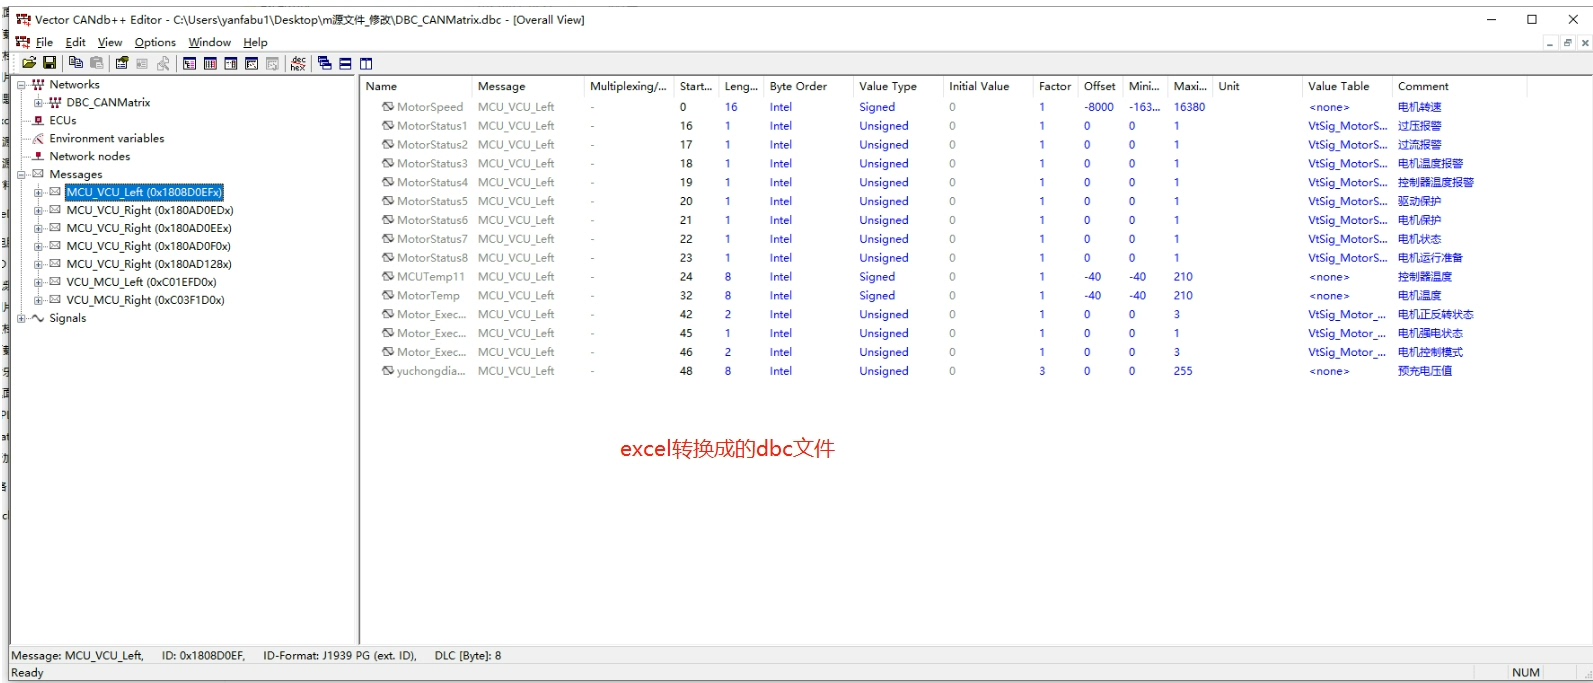Click the Cascade windows toolbar icon
The image size is (1593, 683).
tap(325, 63)
